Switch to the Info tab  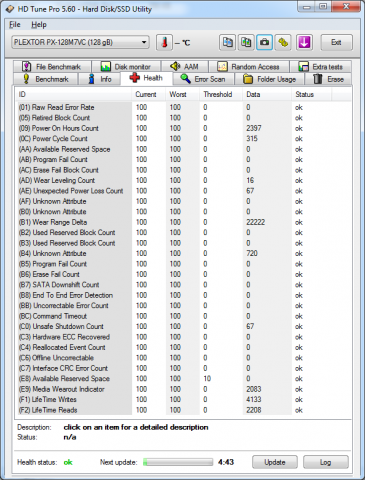coord(99,79)
